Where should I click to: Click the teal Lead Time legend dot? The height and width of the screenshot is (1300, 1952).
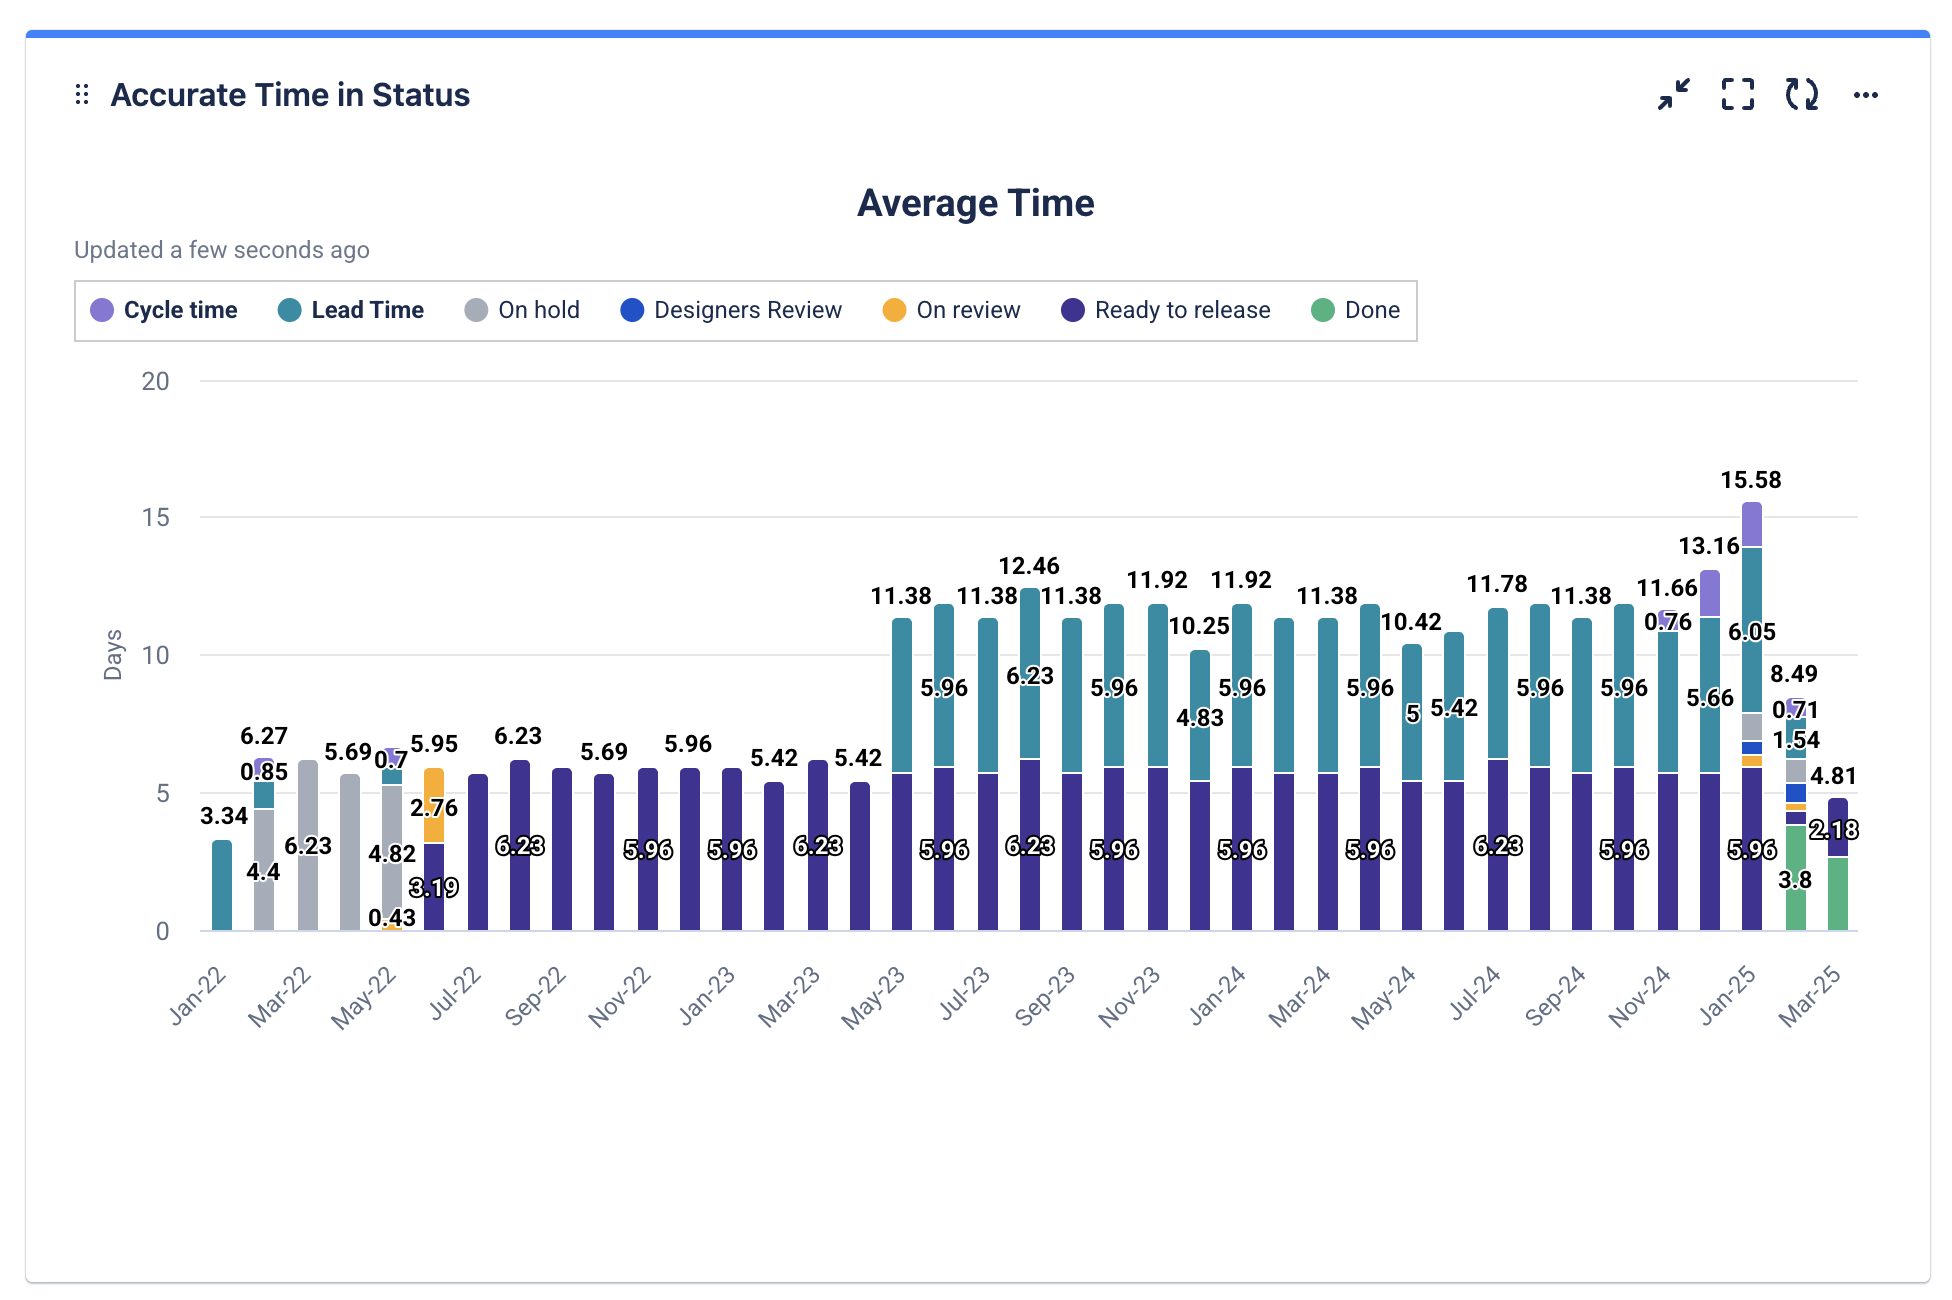(x=288, y=310)
